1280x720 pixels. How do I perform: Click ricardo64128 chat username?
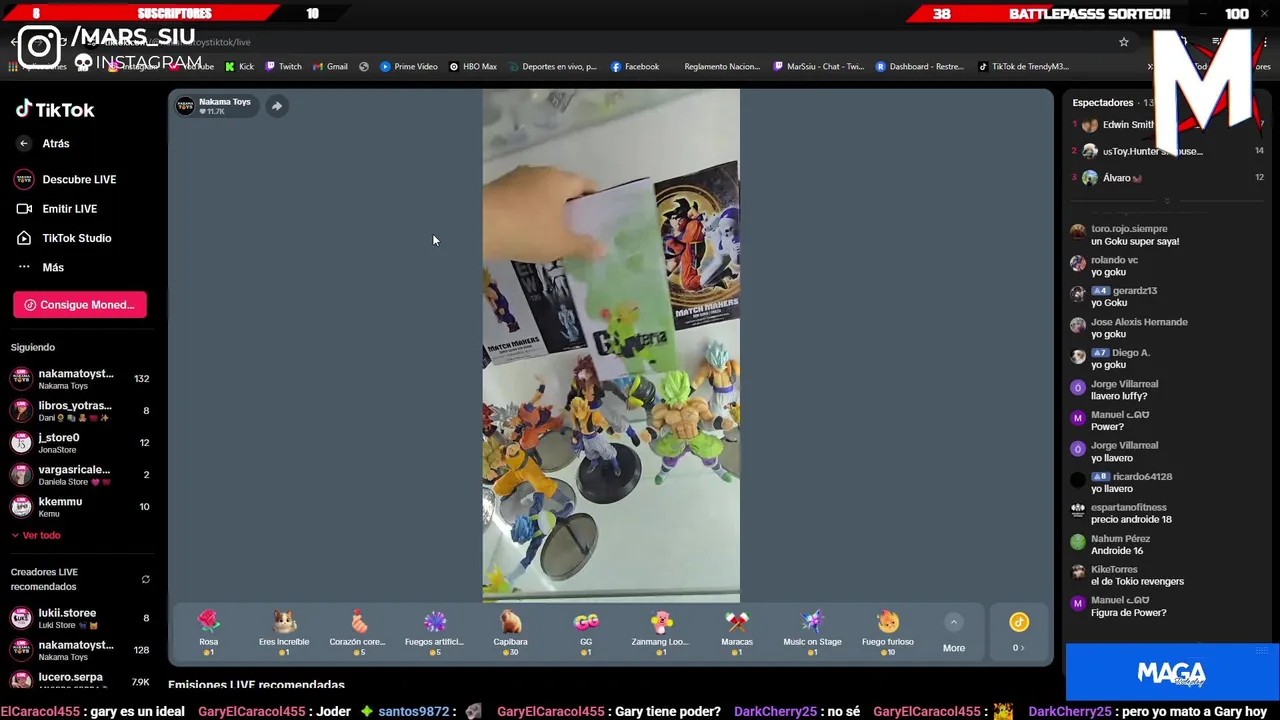pyautogui.click(x=1143, y=477)
